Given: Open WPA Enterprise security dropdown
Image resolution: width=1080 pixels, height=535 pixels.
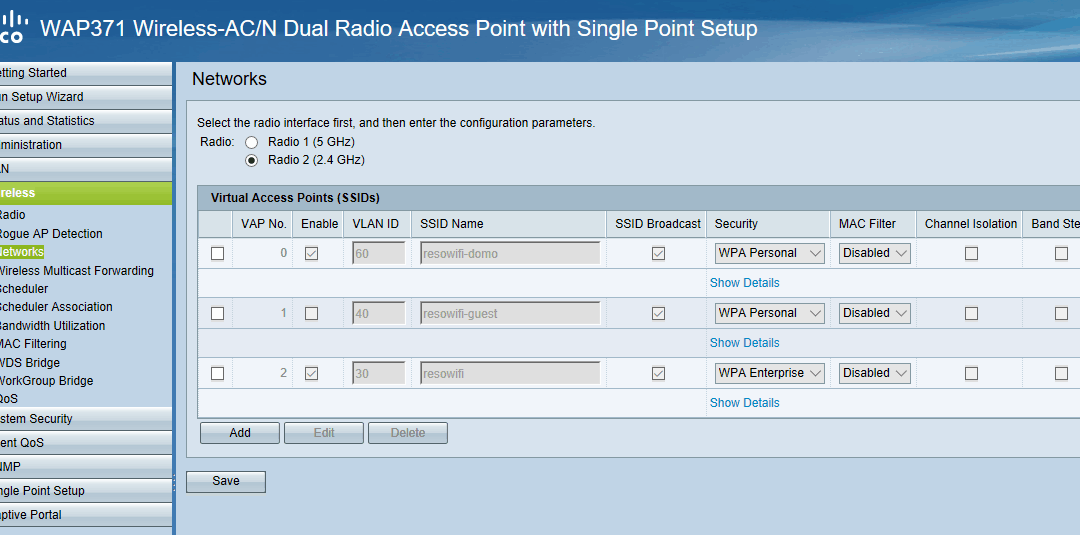Looking at the screenshot, I should [769, 373].
